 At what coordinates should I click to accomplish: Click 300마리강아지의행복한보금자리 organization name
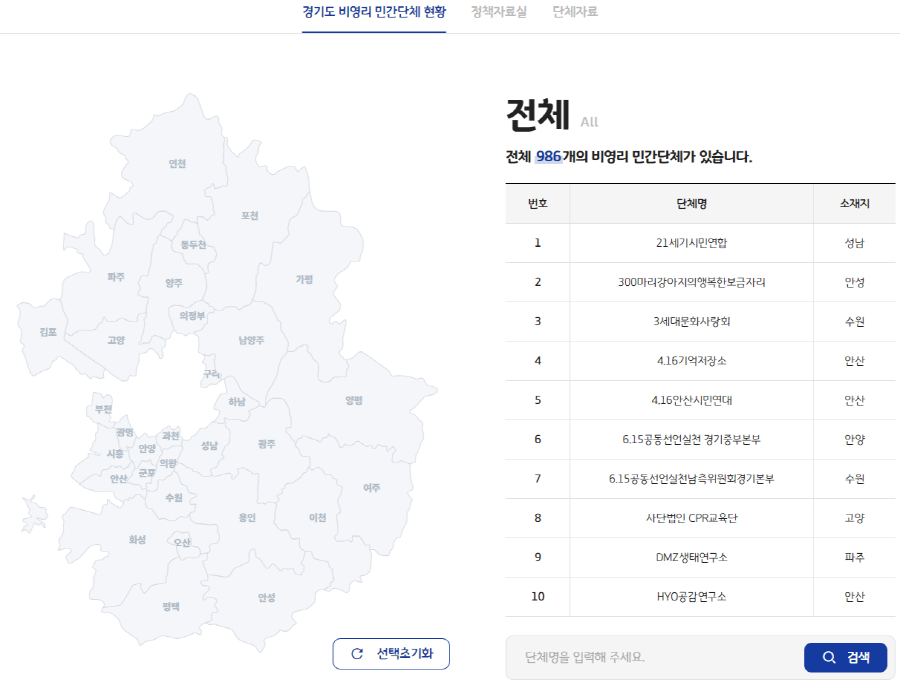pos(691,282)
